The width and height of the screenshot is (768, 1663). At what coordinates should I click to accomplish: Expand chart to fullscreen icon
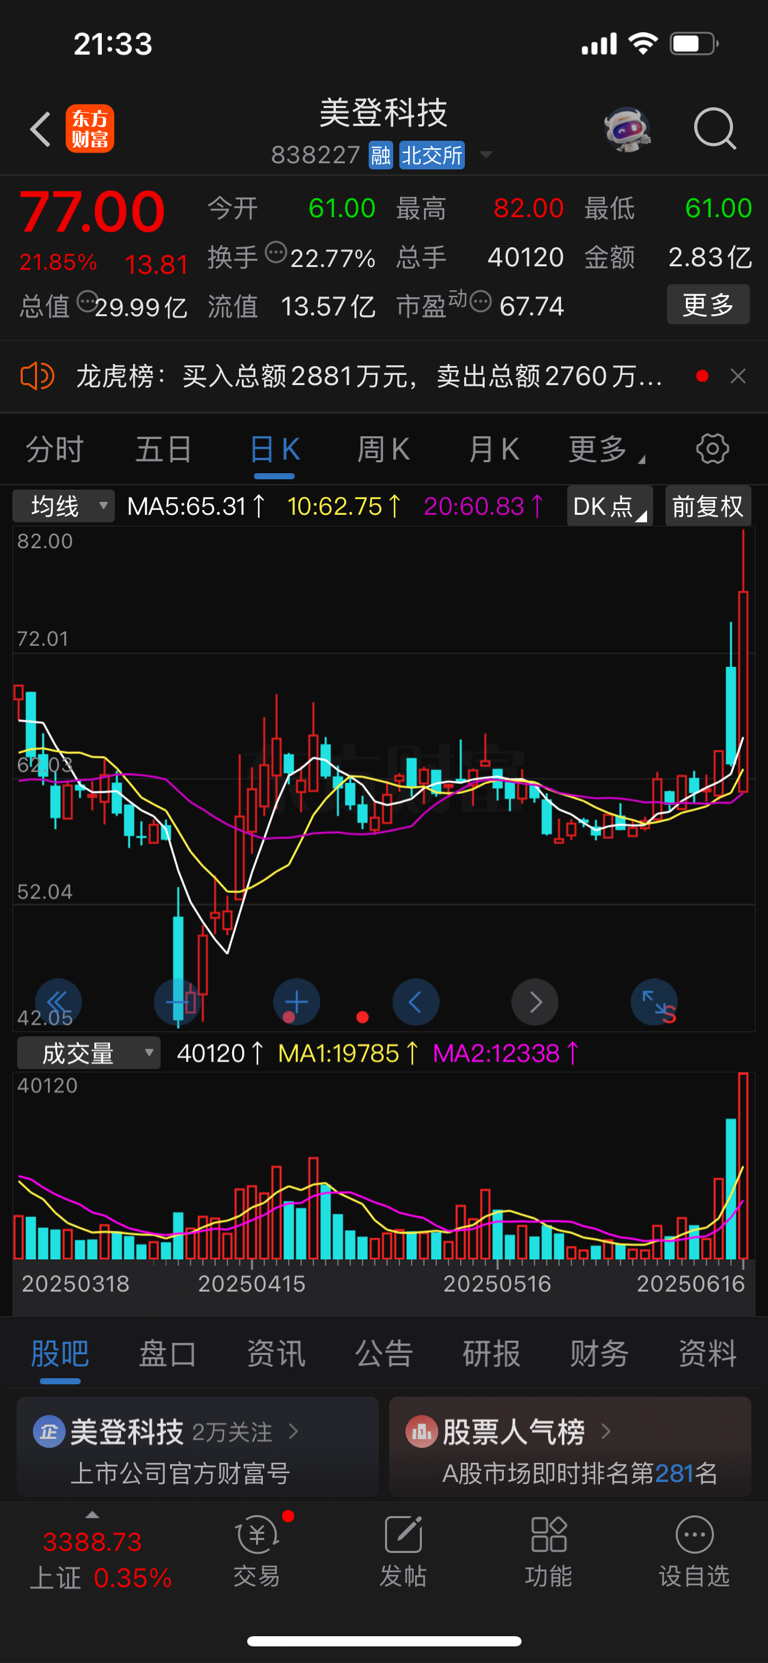[x=655, y=1002]
